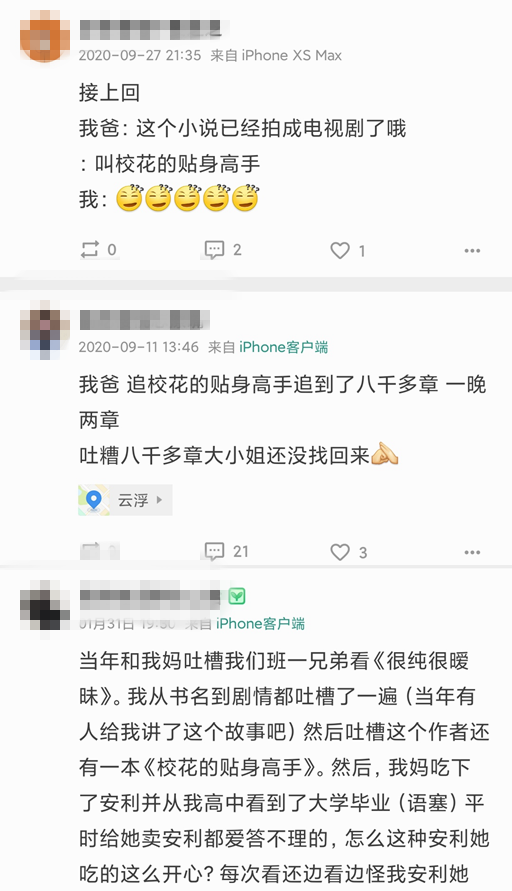Image resolution: width=512 pixels, height=891 pixels.
Task: Open the orange avatar of first poster
Action: (x=44, y=39)
